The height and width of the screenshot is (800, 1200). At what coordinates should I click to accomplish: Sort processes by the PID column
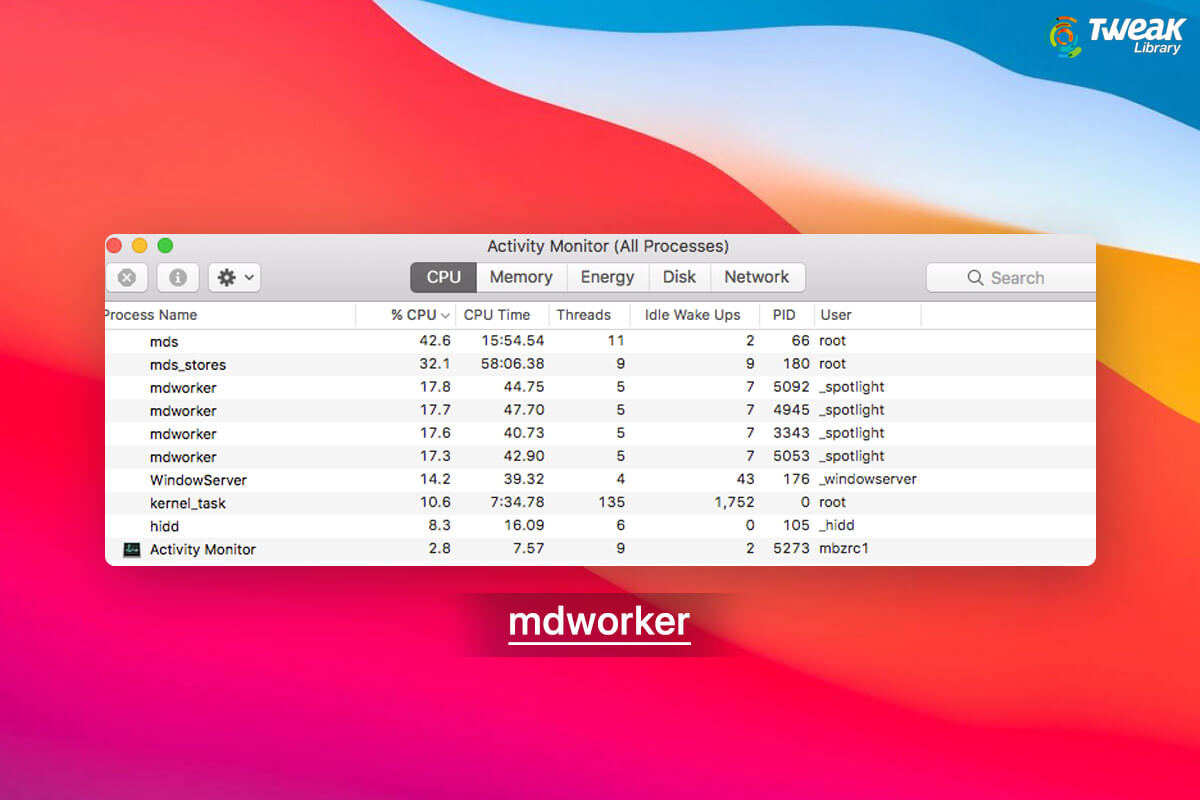click(785, 314)
